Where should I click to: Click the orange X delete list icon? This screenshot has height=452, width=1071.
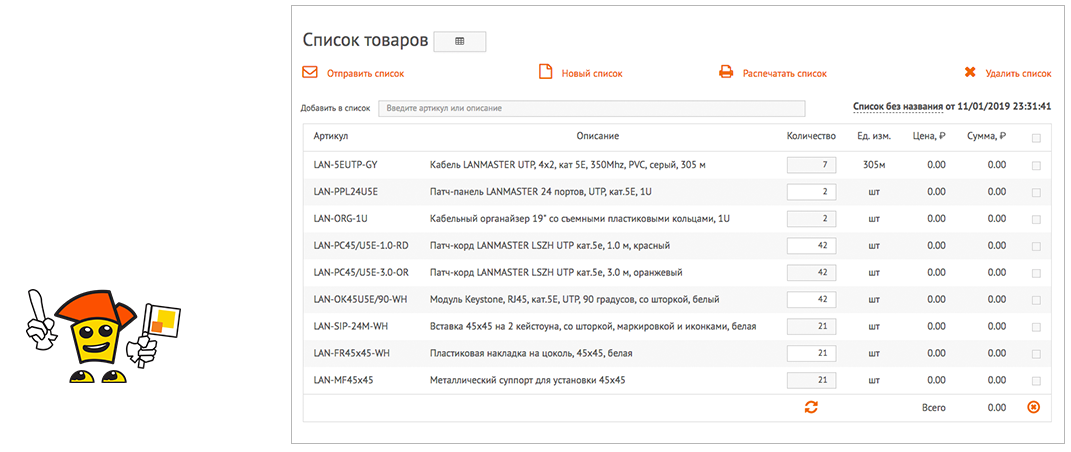[969, 73]
